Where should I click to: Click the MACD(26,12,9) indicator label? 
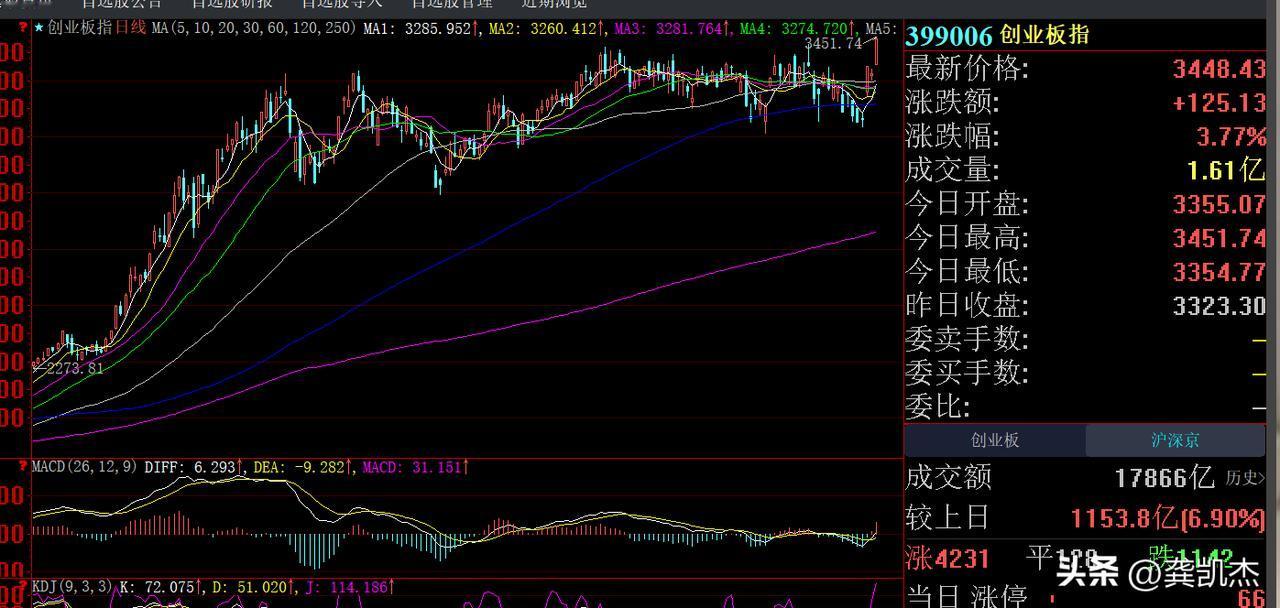pos(86,466)
